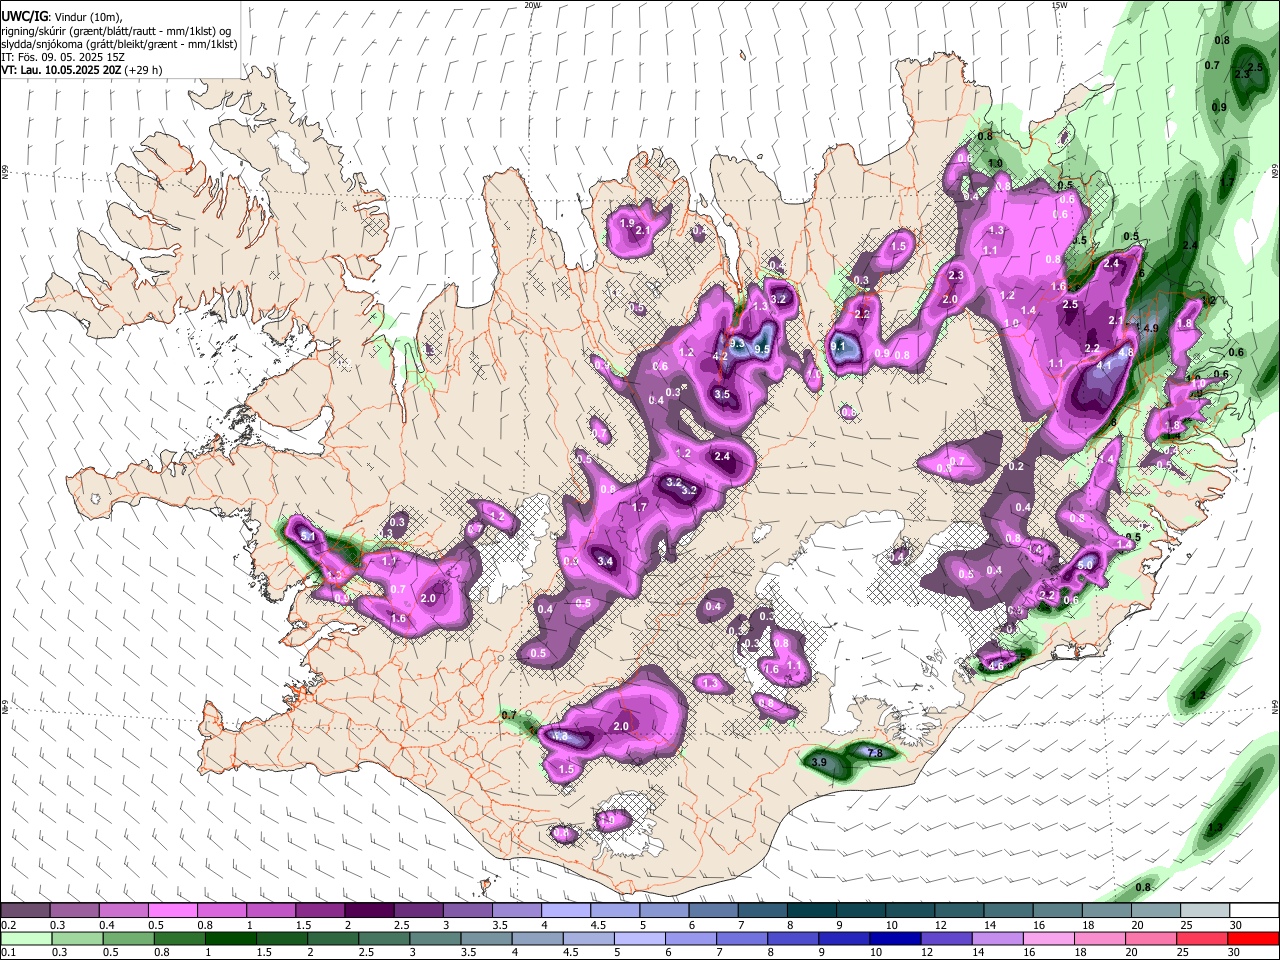Click the bright red 30 rain legend swatch
This screenshot has width=1280, height=960.
[1253, 938]
